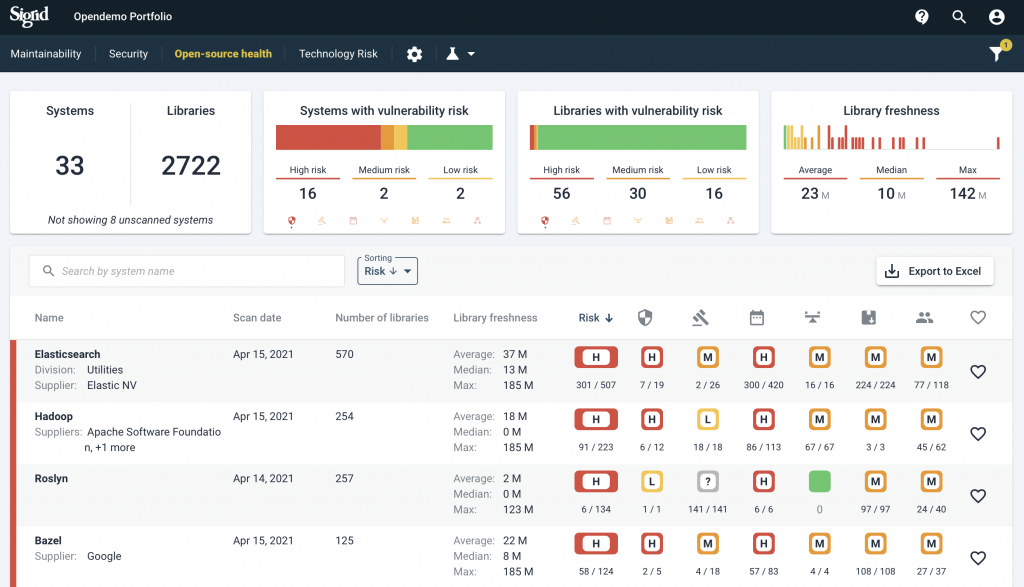Select freshness calendar icon under Systems with vulnerability risk
Screen dimensions: 1024x587
tap(353, 221)
